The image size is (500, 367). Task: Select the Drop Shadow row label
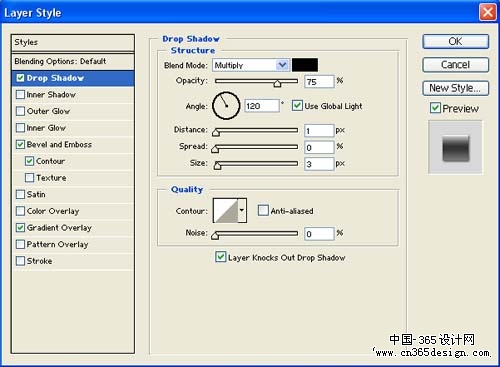point(55,78)
